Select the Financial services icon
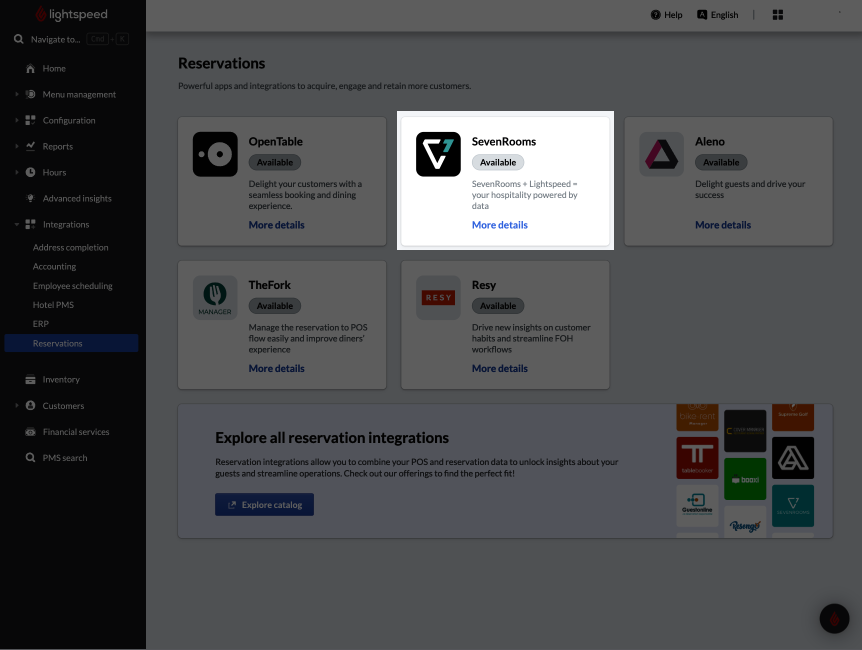The width and height of the screenshot is (862, 650). point(29,431)
